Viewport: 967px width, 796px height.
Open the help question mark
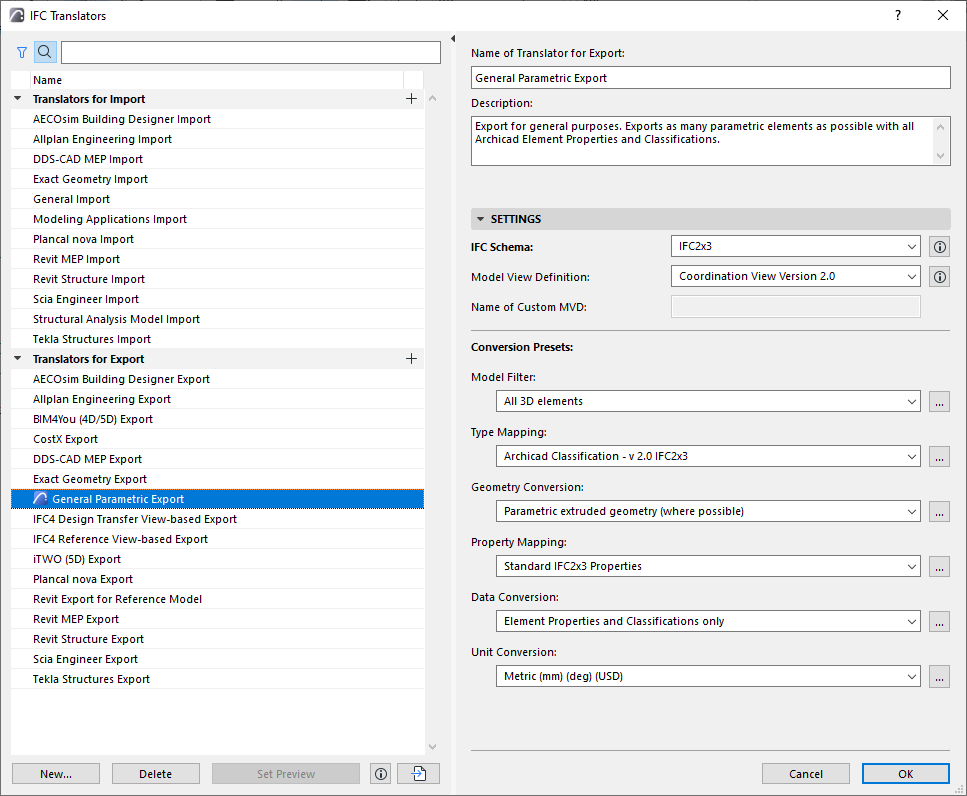[x=898, y=15]
